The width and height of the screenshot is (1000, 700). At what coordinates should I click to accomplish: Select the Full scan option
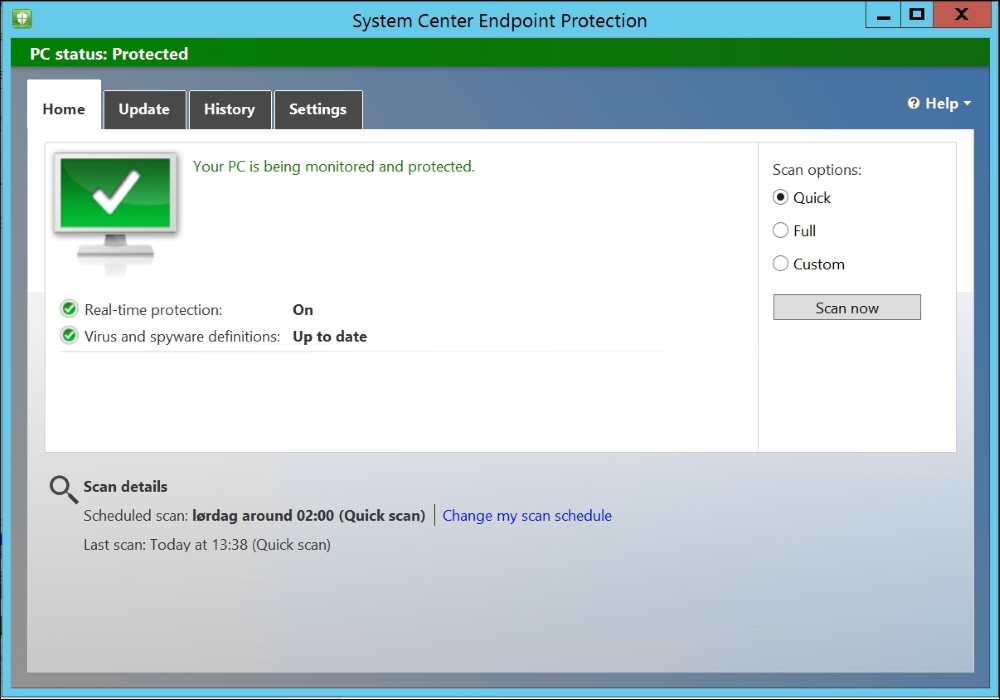click(x=781, y=230)
